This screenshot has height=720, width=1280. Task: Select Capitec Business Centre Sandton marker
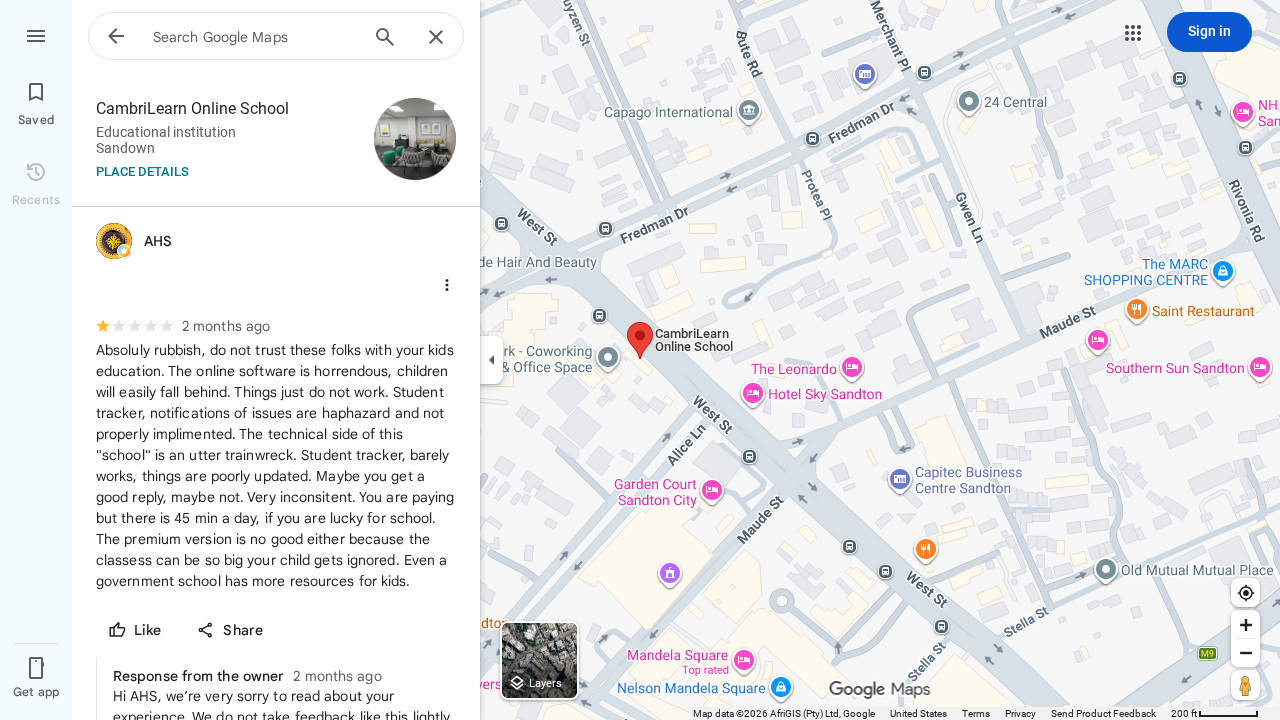(x=899, y=480)
